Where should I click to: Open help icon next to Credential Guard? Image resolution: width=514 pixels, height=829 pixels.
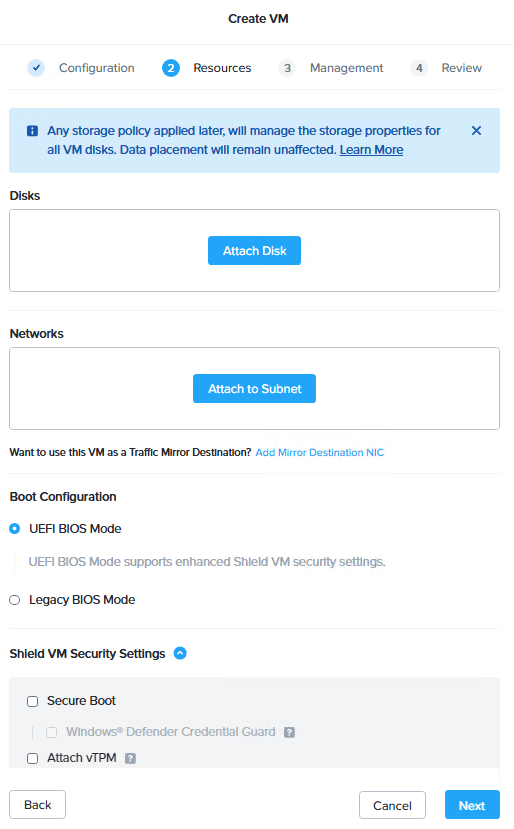coord(289,732)
